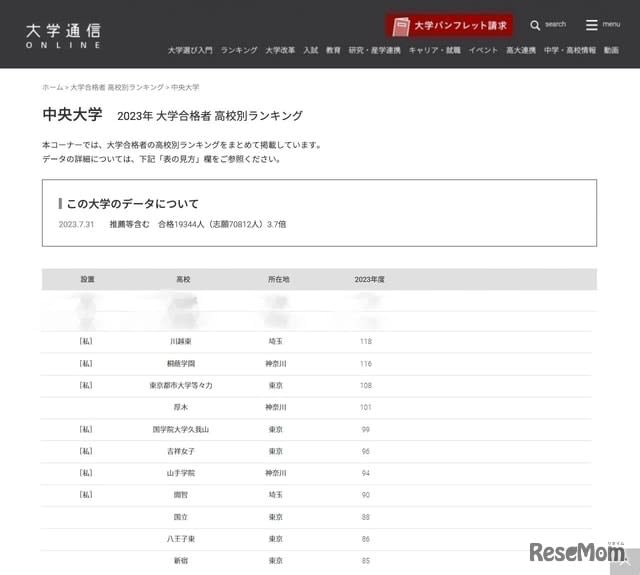640x575 pixels.
Task: Click value 101 in 厚木 row
Action: coord(366,407)
